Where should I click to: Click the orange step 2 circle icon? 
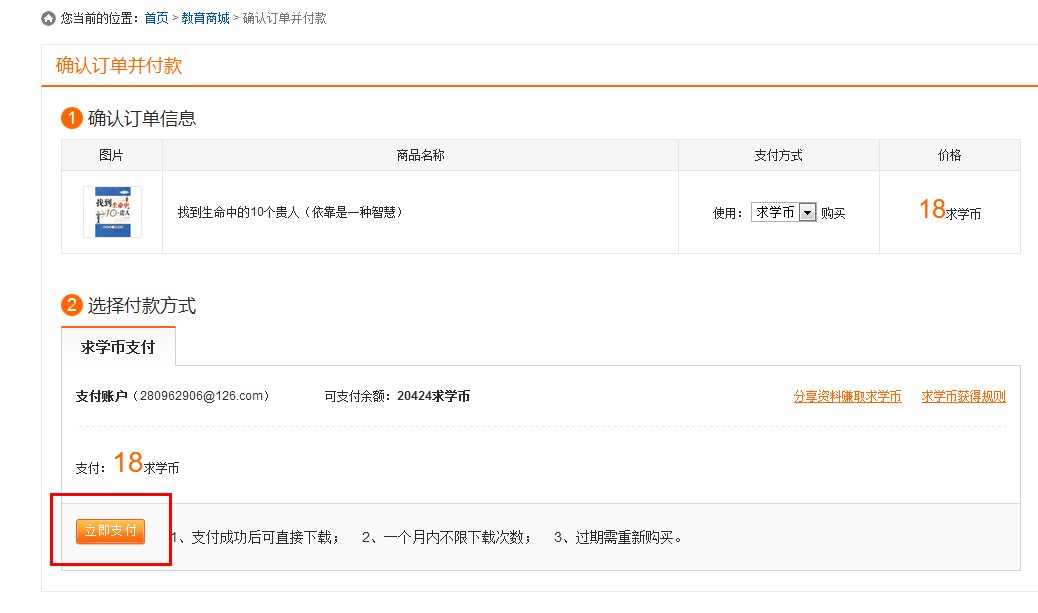point(71,306)
